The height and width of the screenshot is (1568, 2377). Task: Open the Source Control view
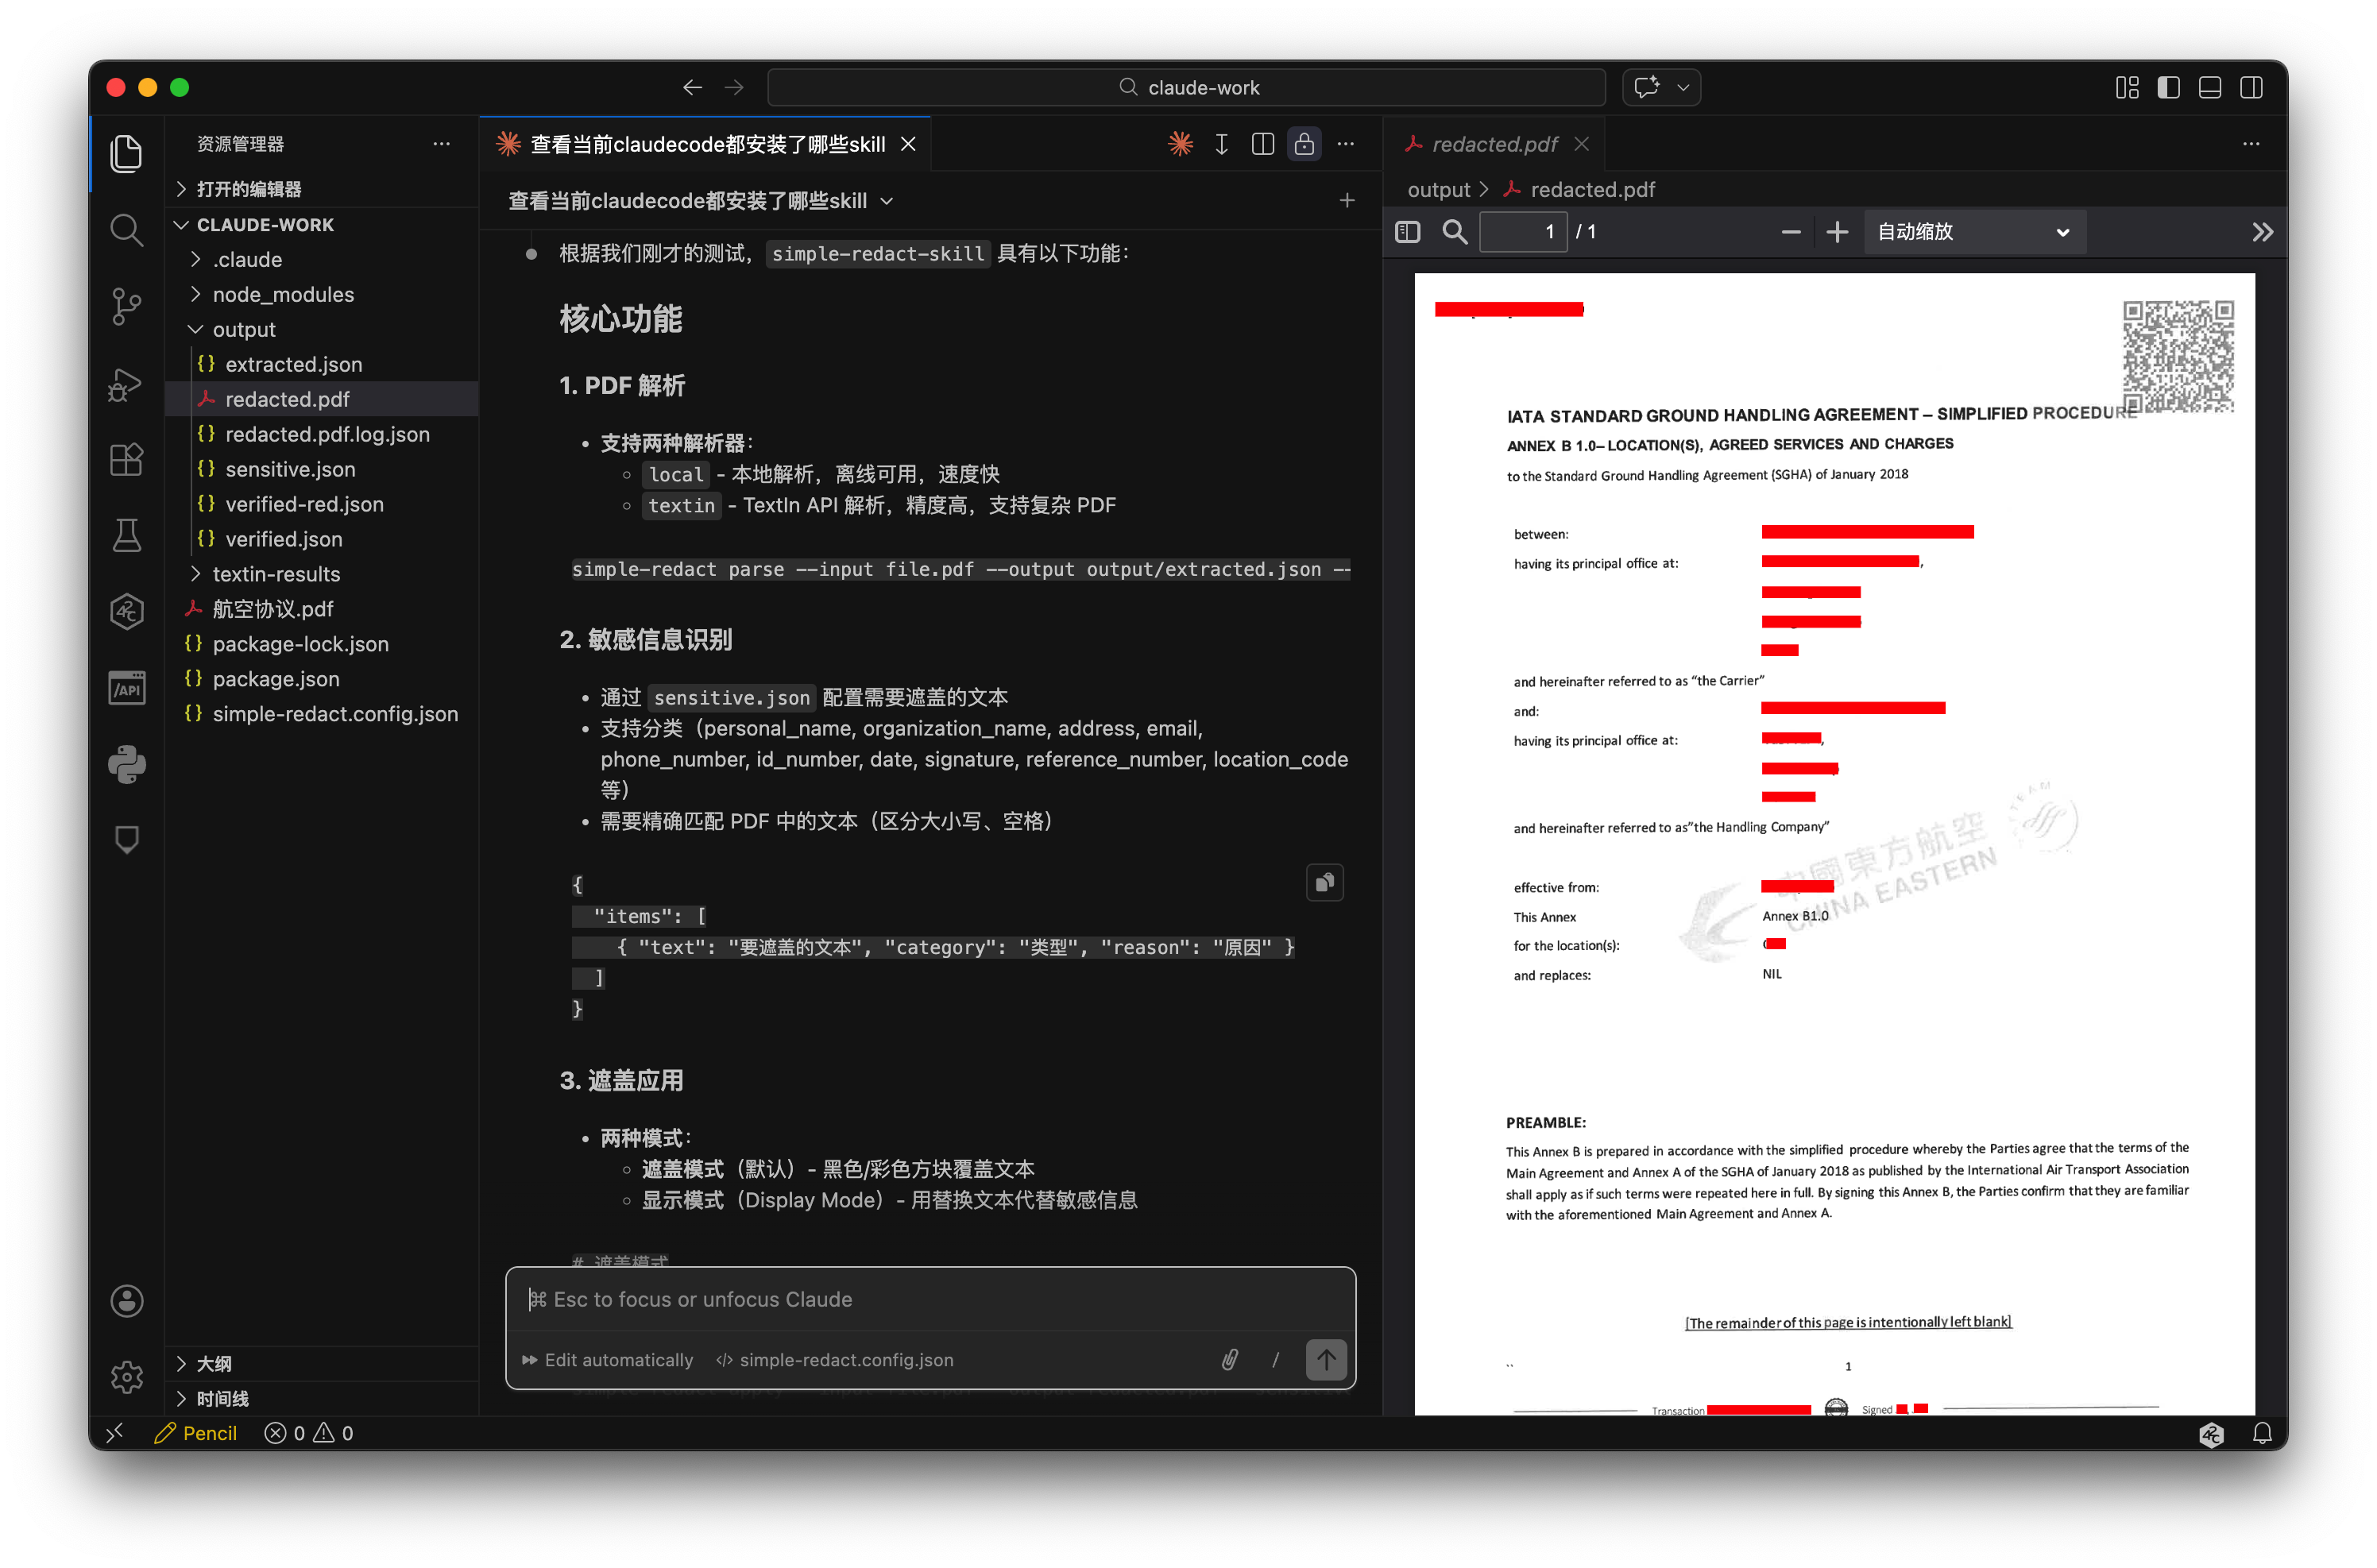coord(126,306)
